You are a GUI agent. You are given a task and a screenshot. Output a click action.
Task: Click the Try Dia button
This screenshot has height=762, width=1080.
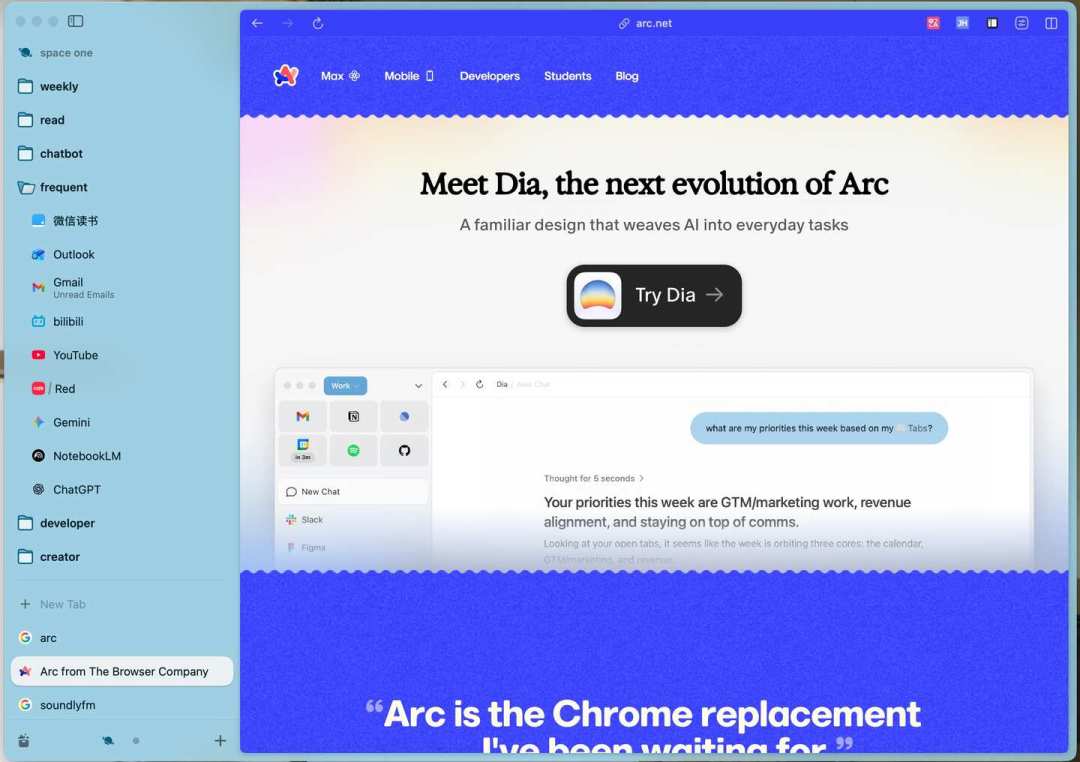(x=654, y=296)
